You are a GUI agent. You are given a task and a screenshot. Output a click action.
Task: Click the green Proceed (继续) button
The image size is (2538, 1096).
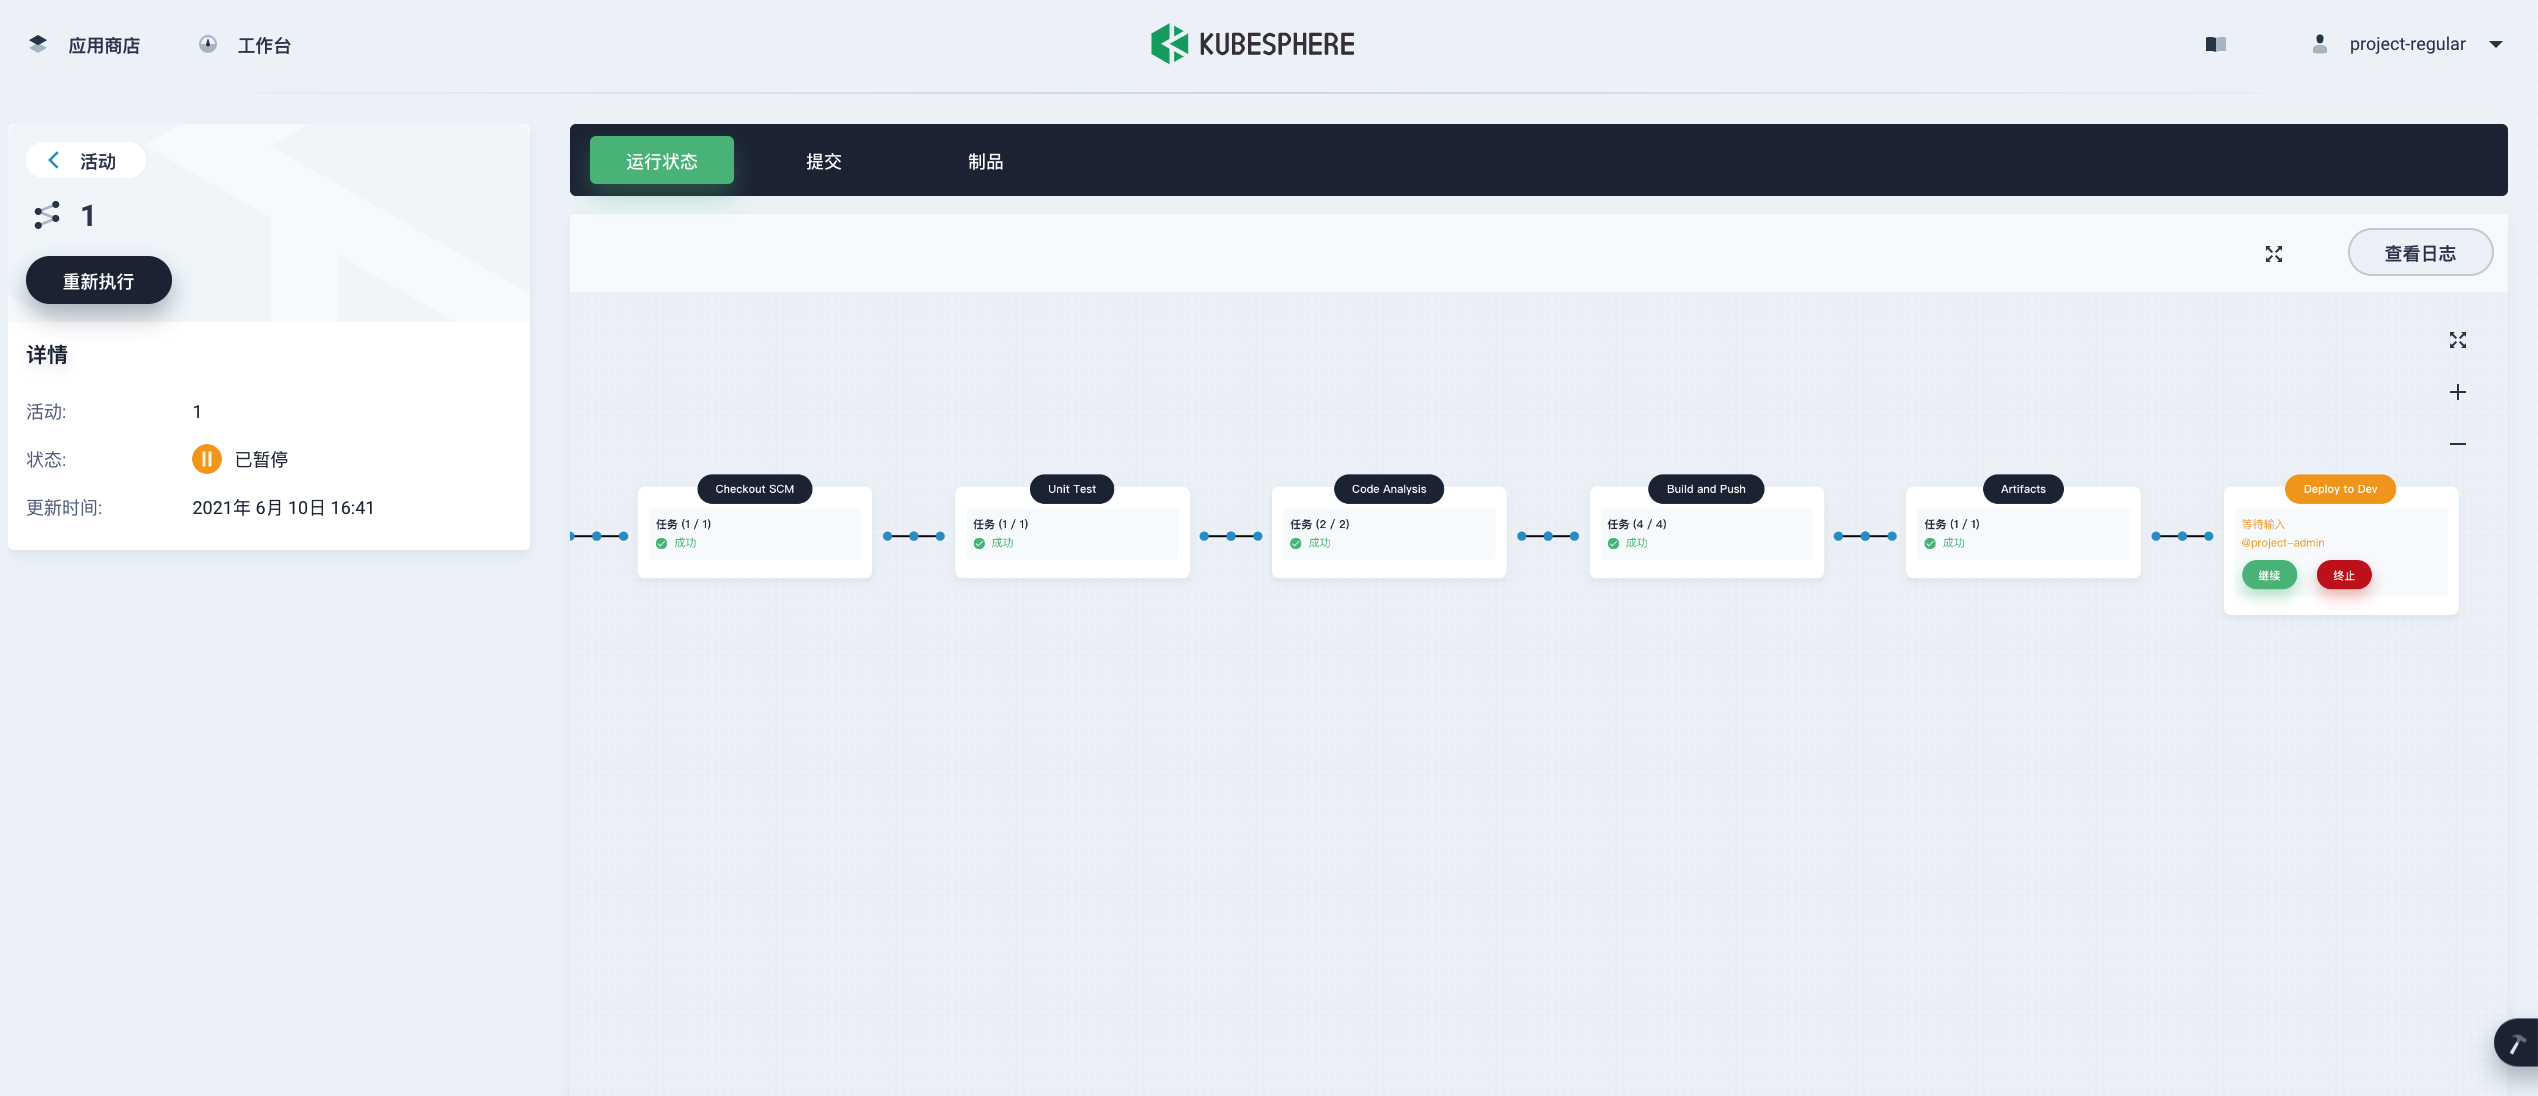click(x=2269, y=575)
